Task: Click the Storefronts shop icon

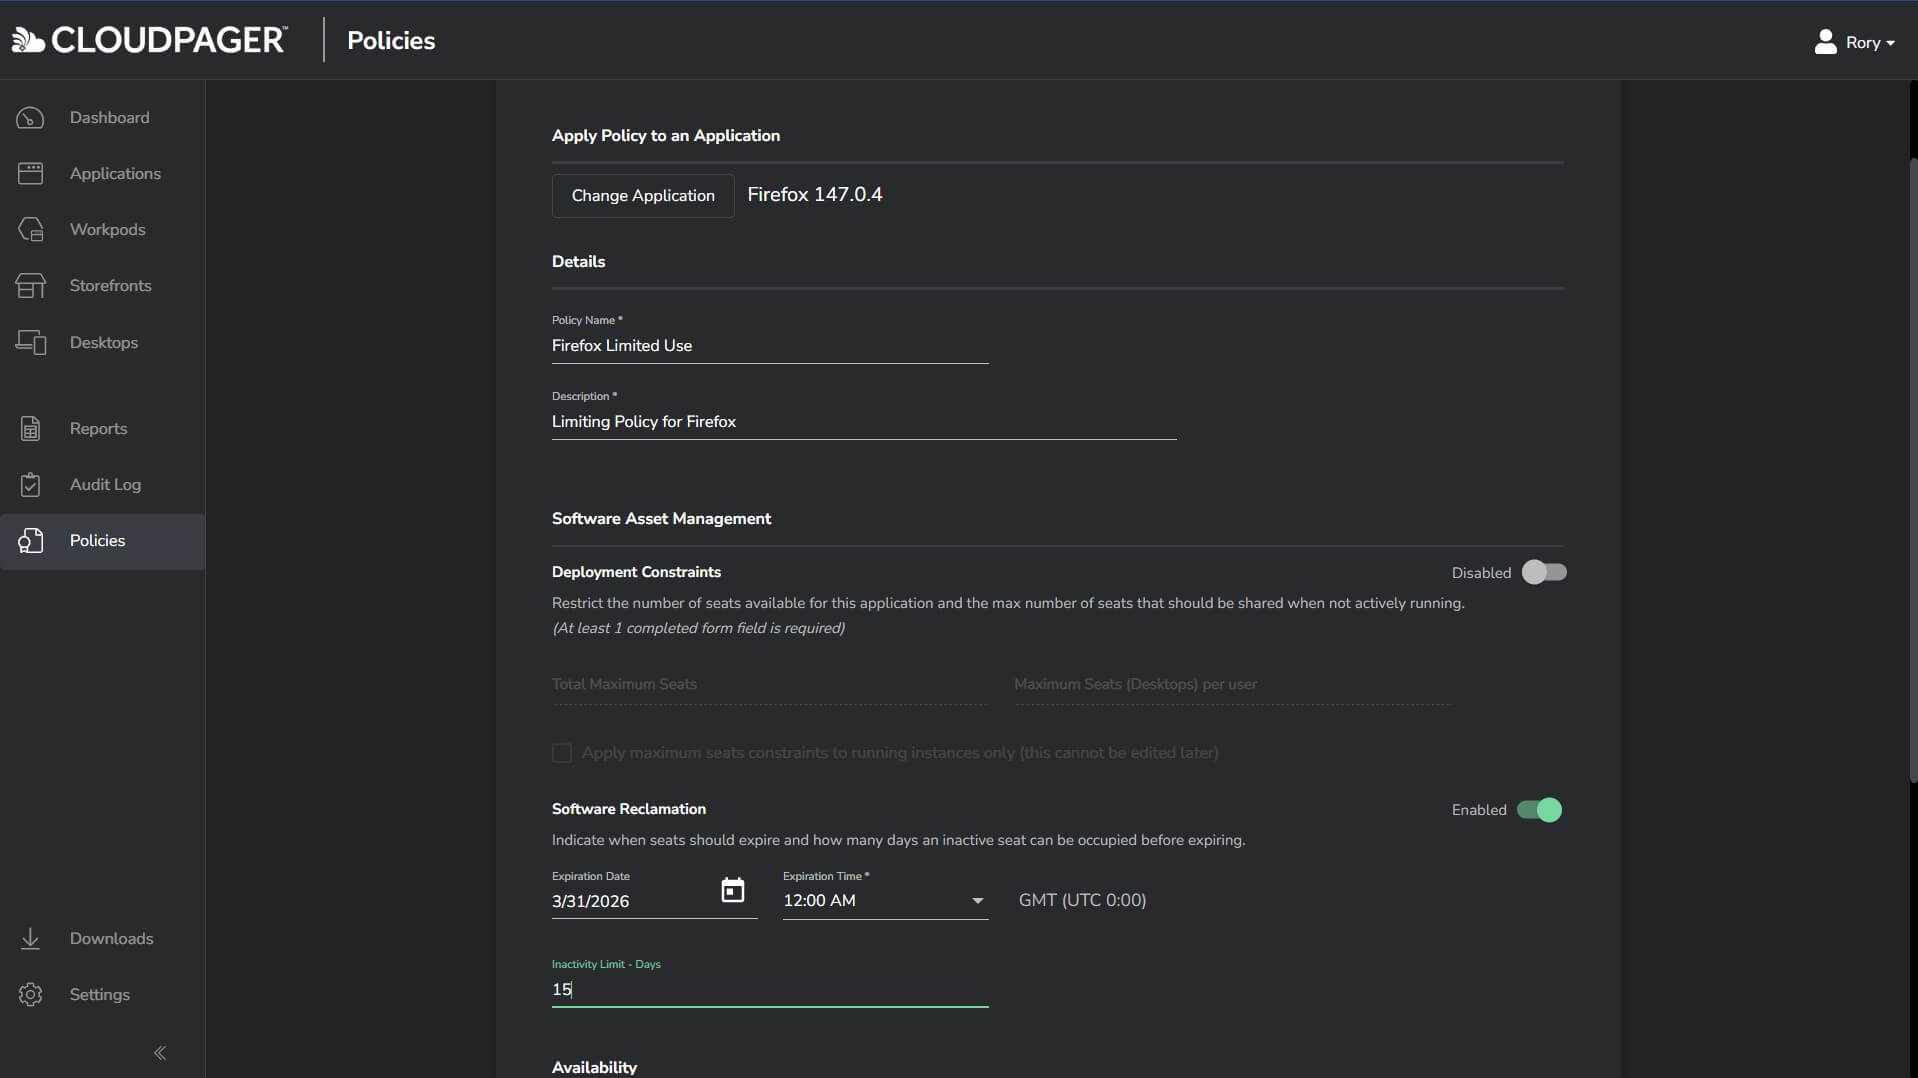Action: pos(30,286)
